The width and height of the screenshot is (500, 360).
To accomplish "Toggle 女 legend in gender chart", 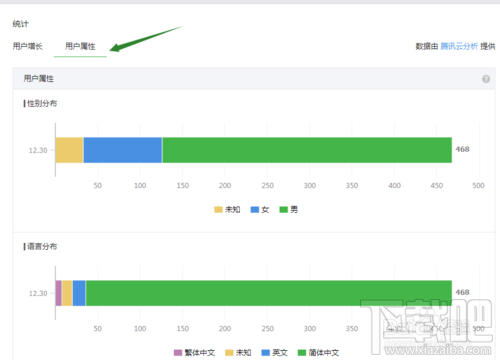I will [260, 209].
